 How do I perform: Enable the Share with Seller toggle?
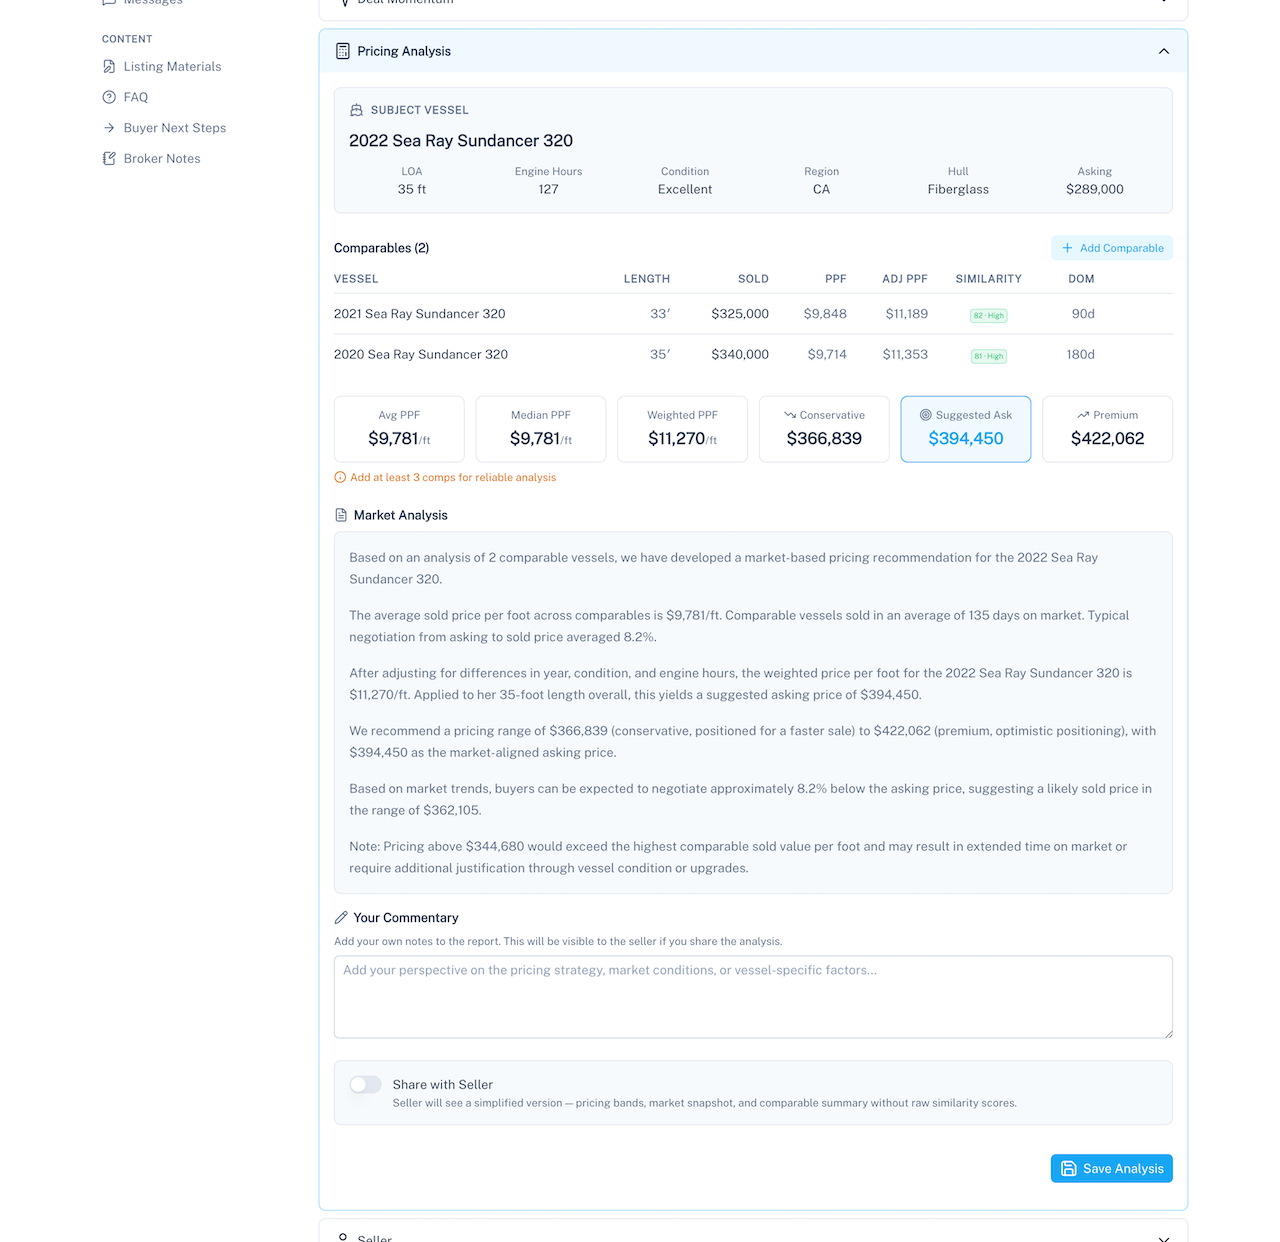tap(365, 1084)
